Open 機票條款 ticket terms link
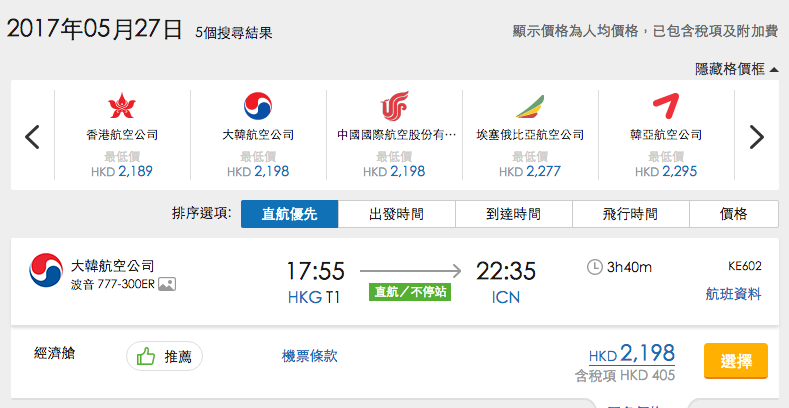This screenshot has width=789, height=408. (309, 356)
